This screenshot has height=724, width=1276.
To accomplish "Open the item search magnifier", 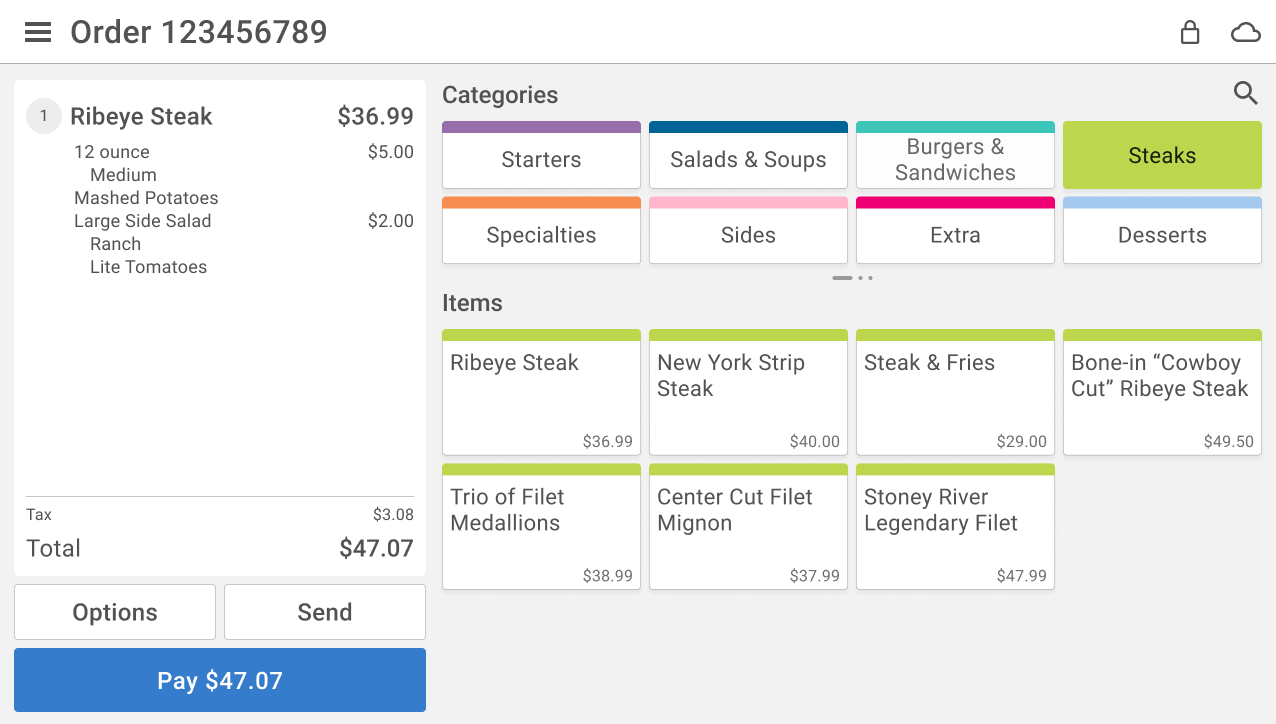I will (x=1245, y=94).
